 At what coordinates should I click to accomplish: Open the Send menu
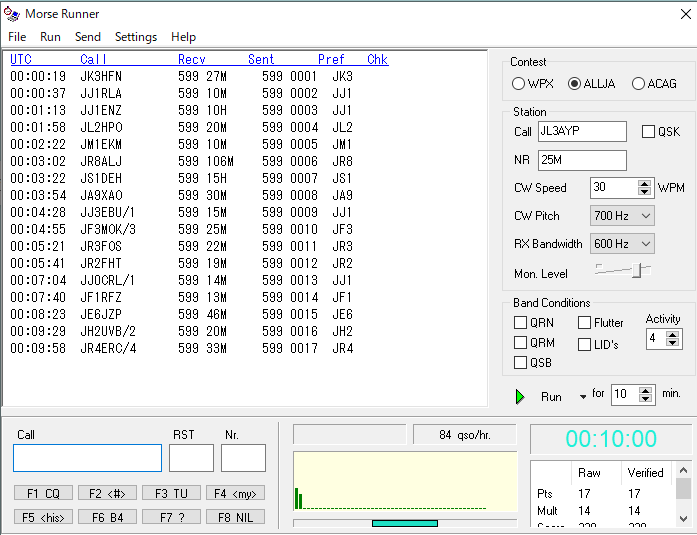88,37
